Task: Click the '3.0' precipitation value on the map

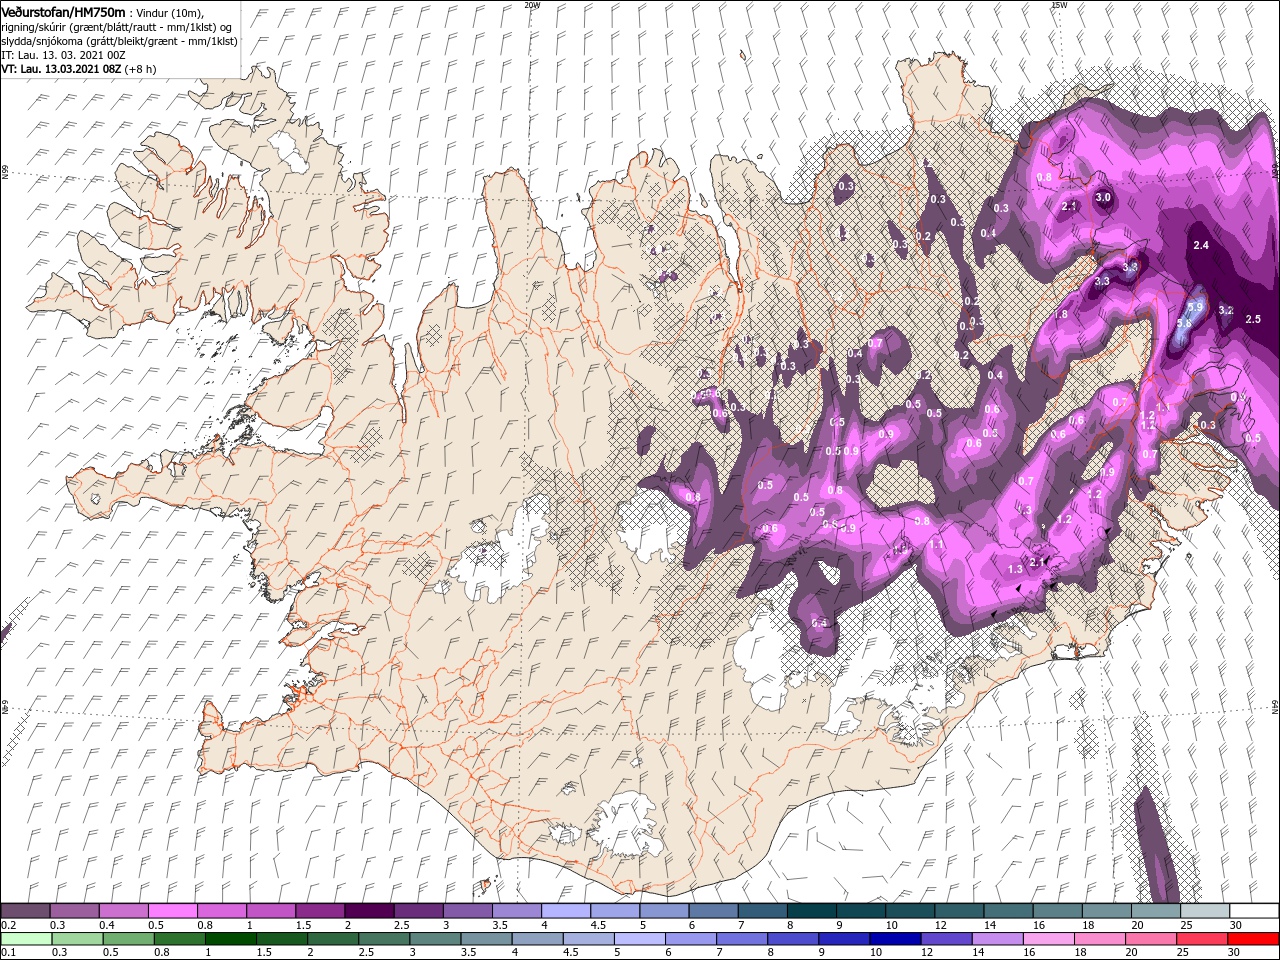Action: [1103, 198]
